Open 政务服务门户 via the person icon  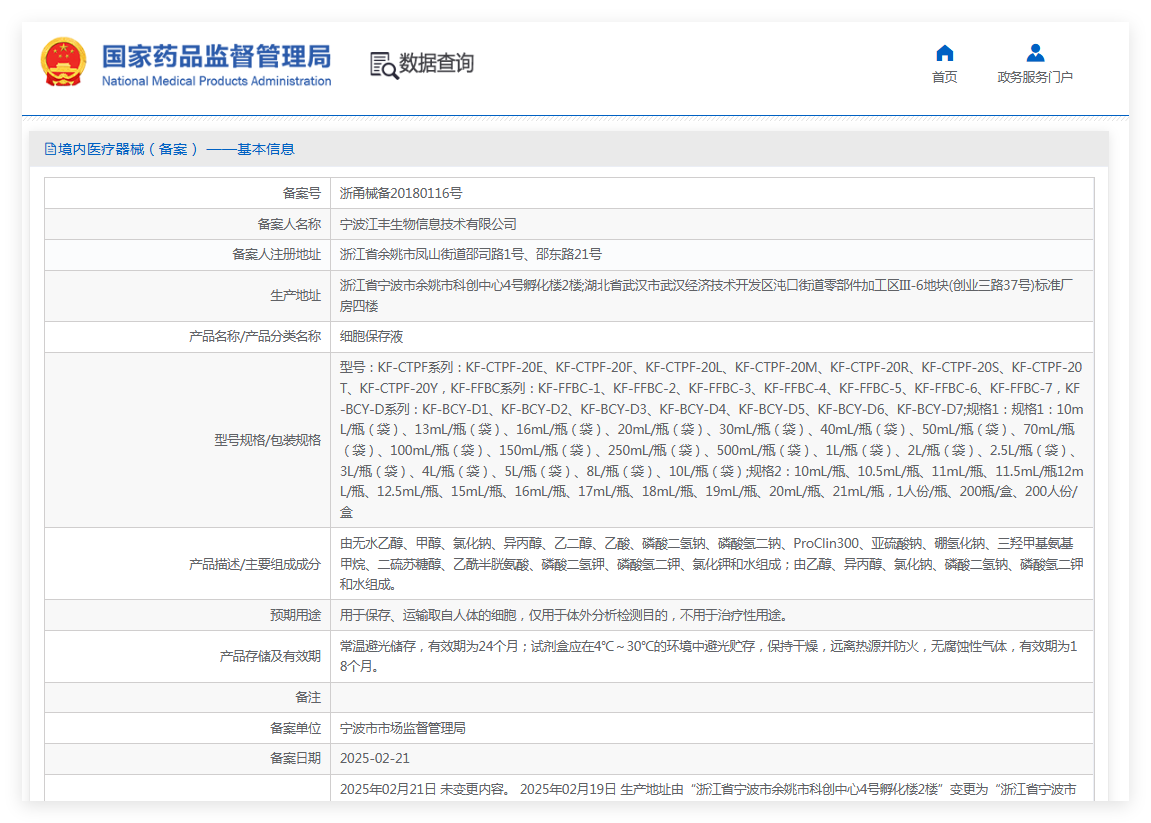pyautogui.click(x=1035, y=53)
